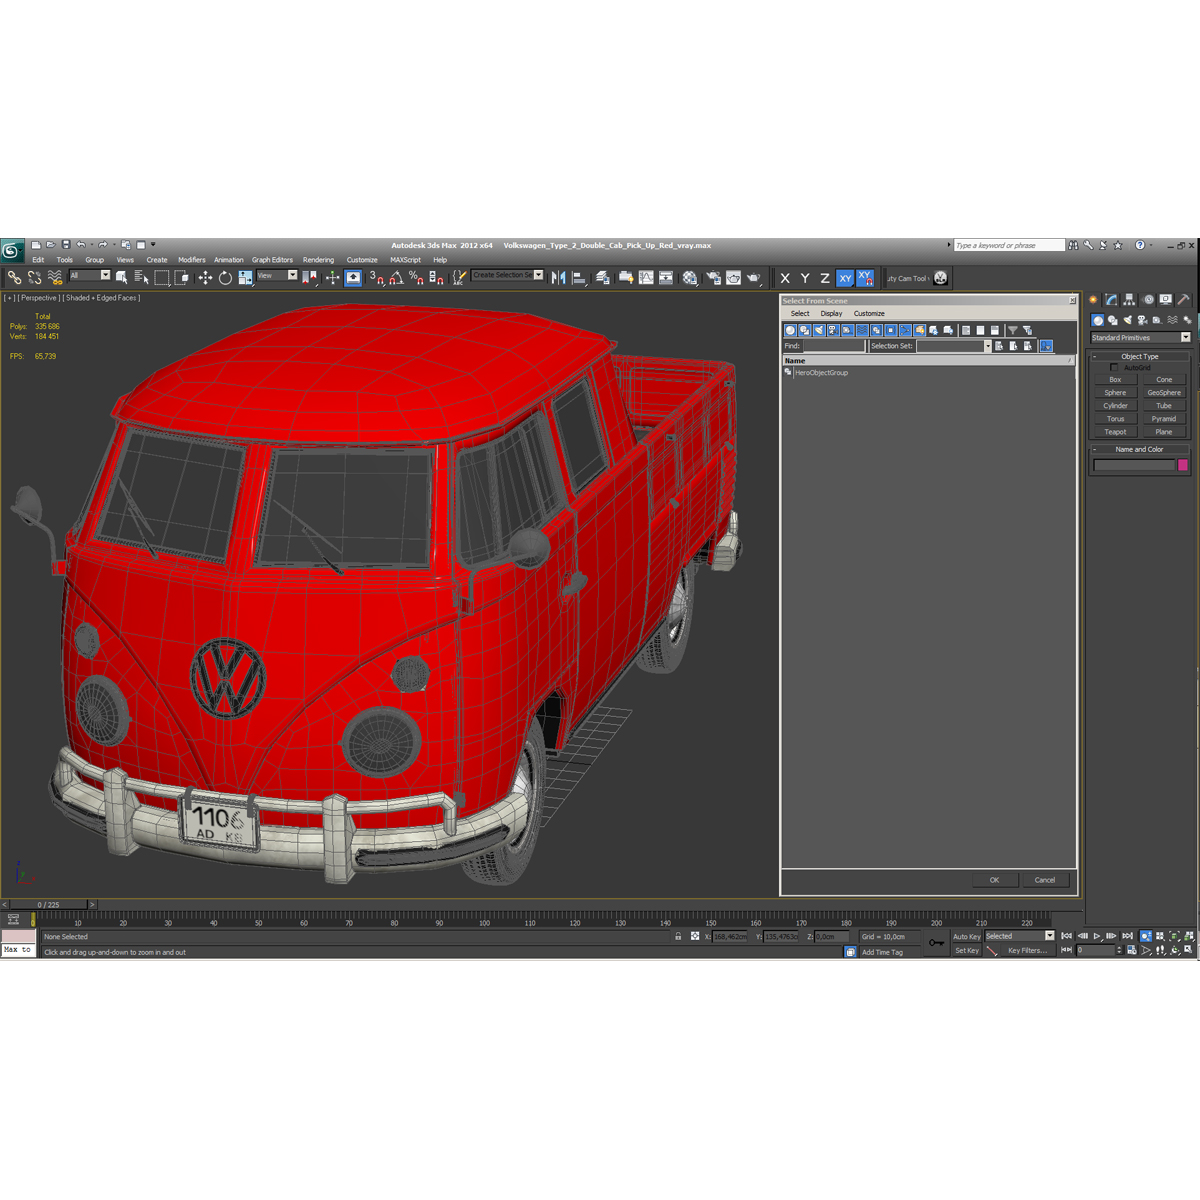Open the Modifiers menu
1200x1200 pixels.
(x=192, y=260)
